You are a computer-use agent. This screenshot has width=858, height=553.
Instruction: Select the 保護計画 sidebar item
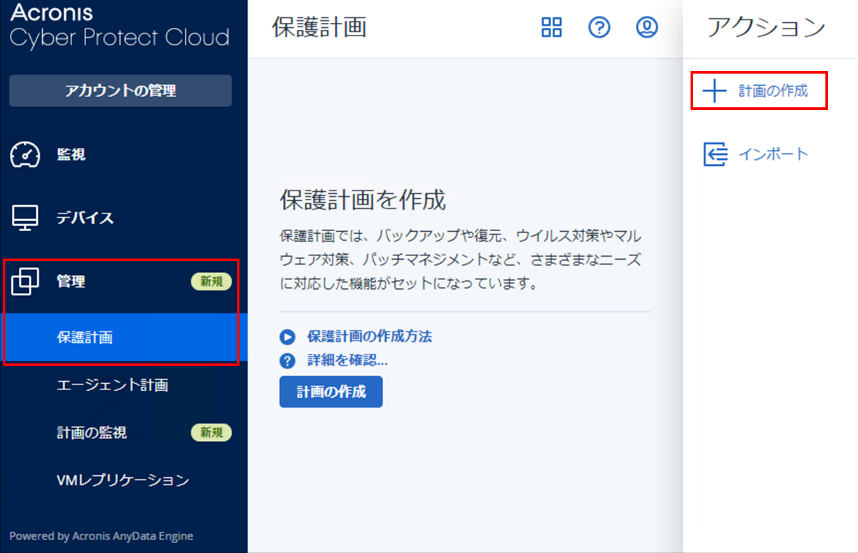(x=124, y=337)
